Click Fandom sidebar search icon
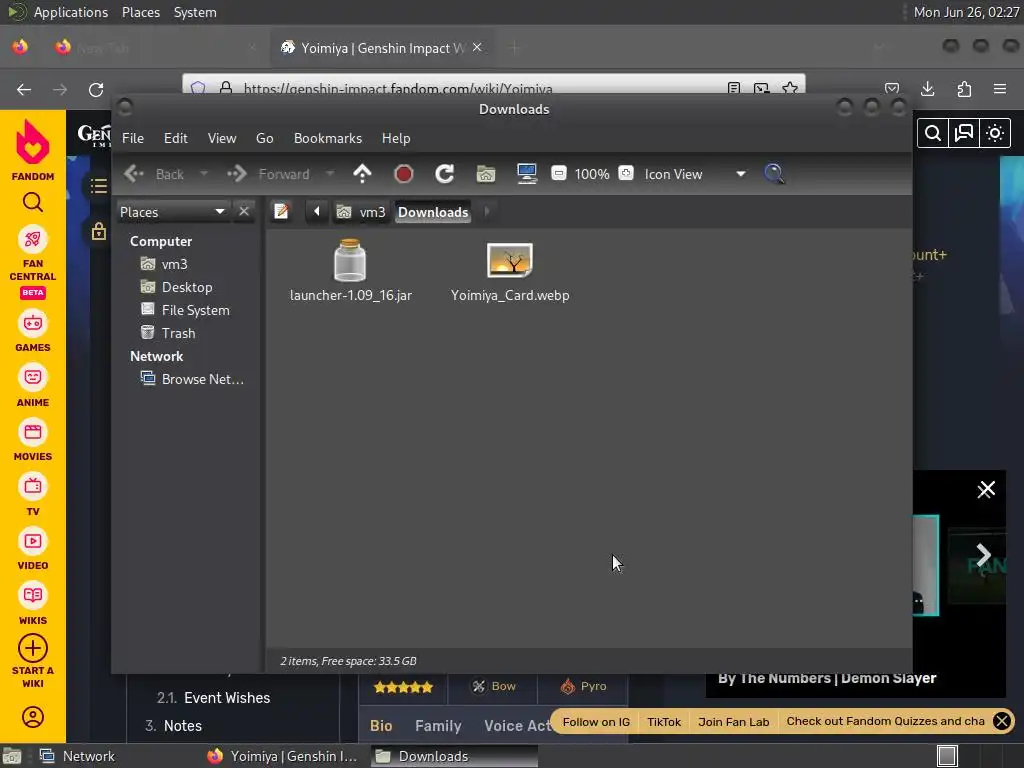 [x=33, y=202]
